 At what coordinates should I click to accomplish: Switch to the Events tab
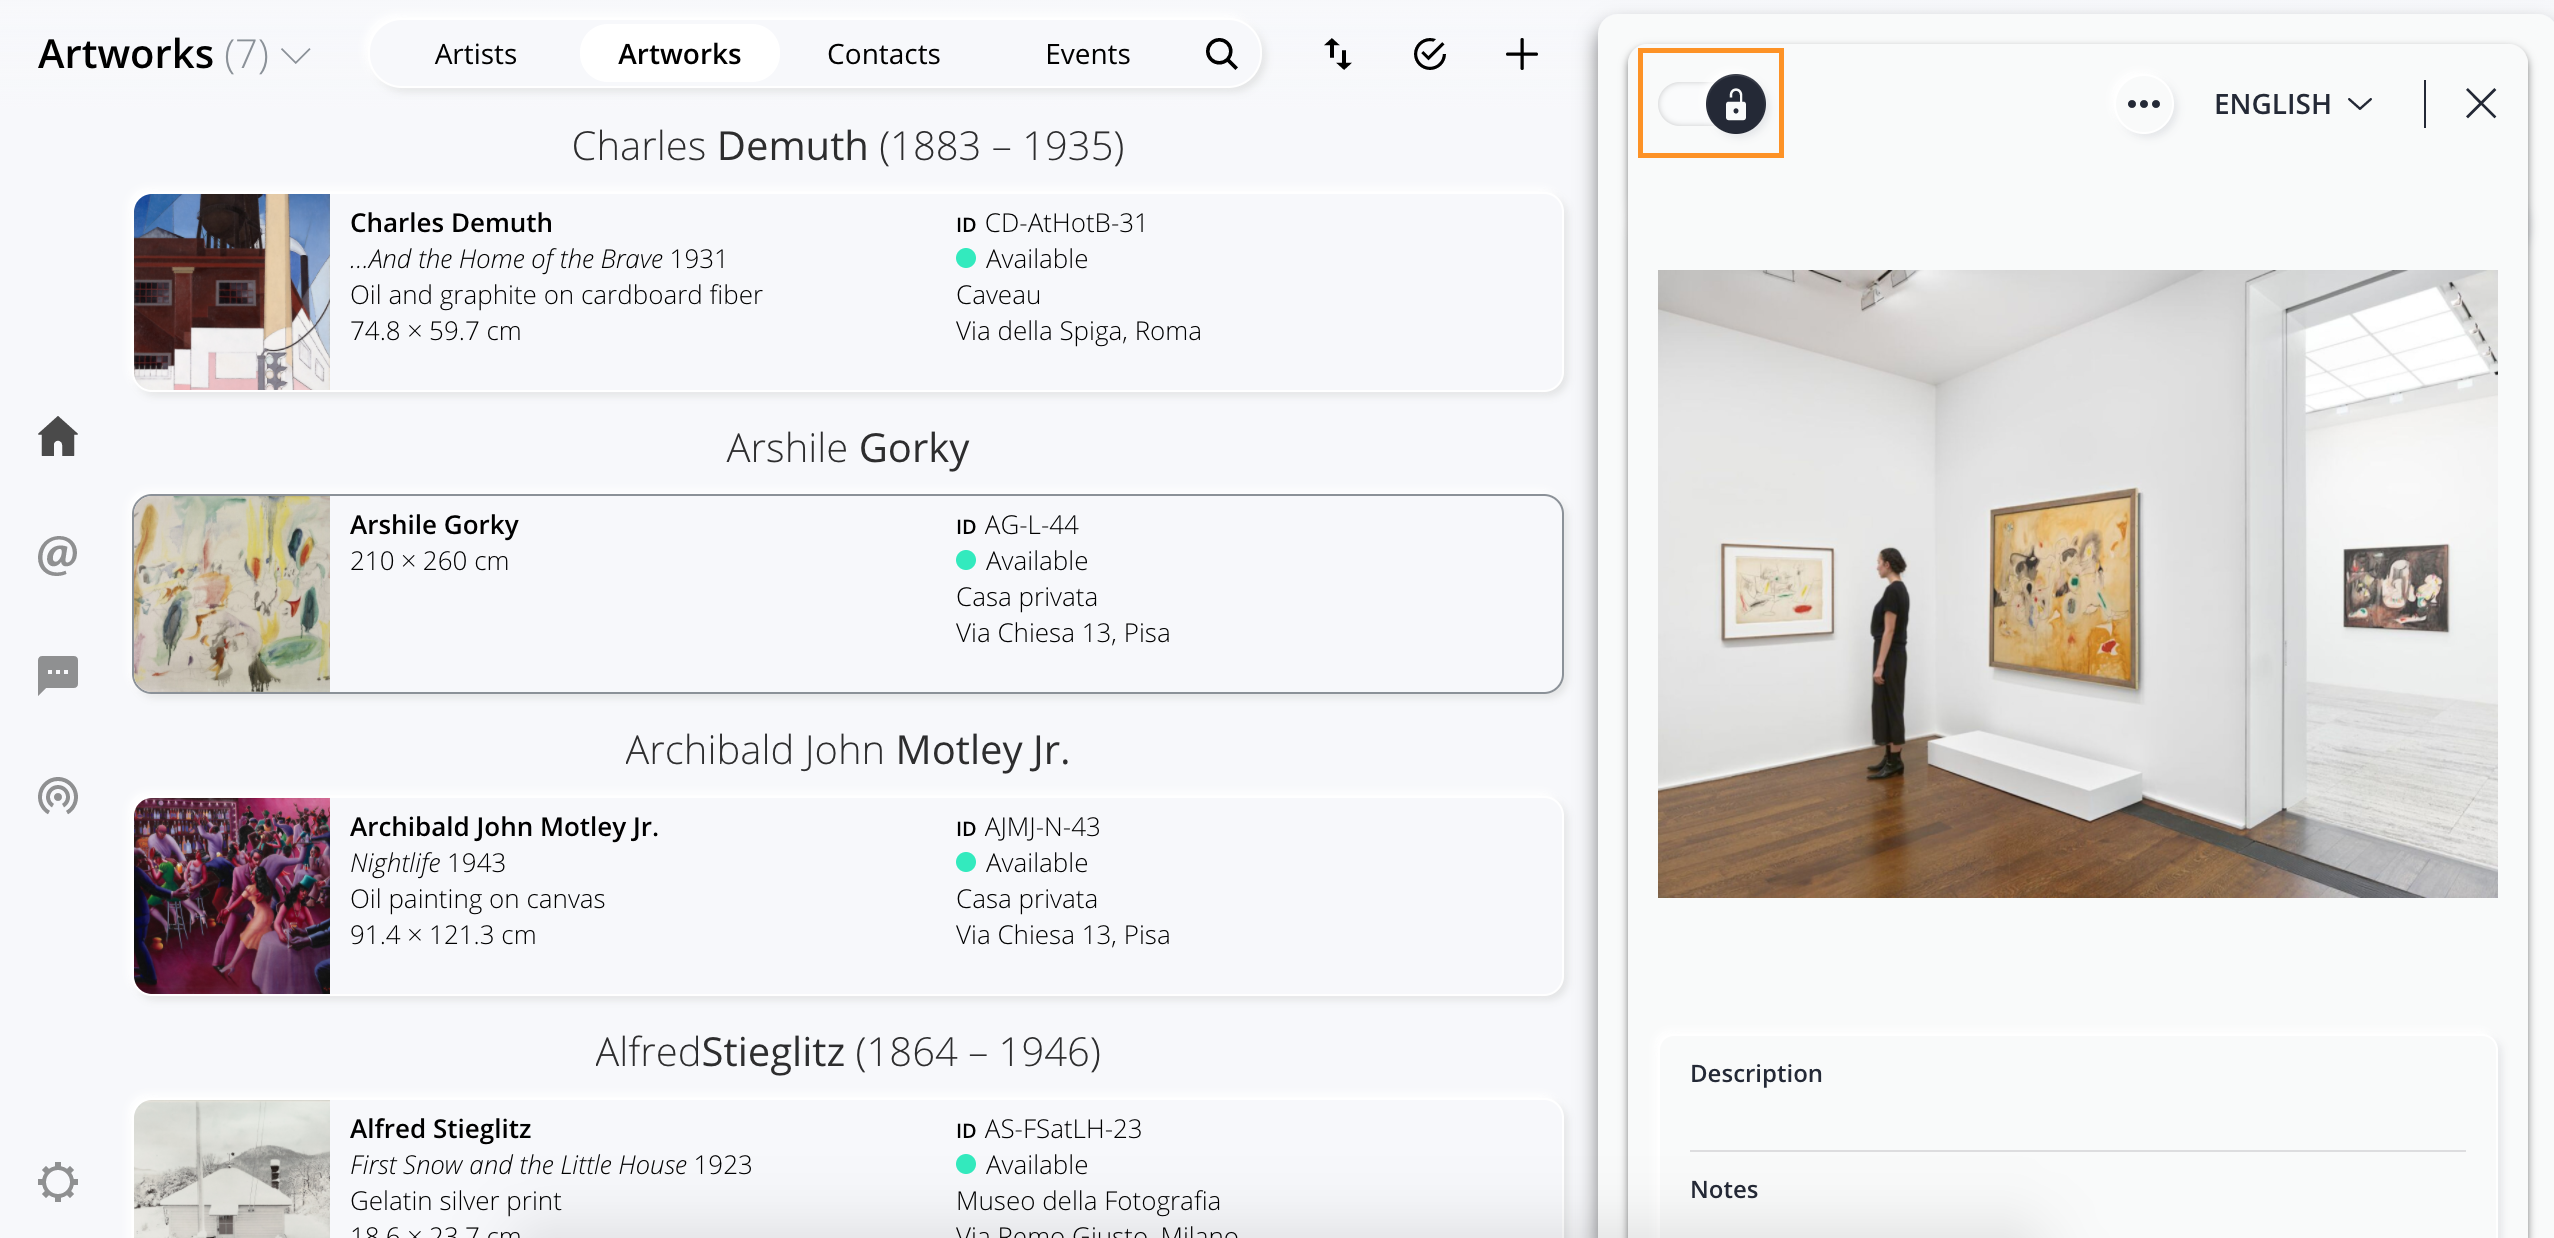pyautogui.click(x=1087, y=54)
